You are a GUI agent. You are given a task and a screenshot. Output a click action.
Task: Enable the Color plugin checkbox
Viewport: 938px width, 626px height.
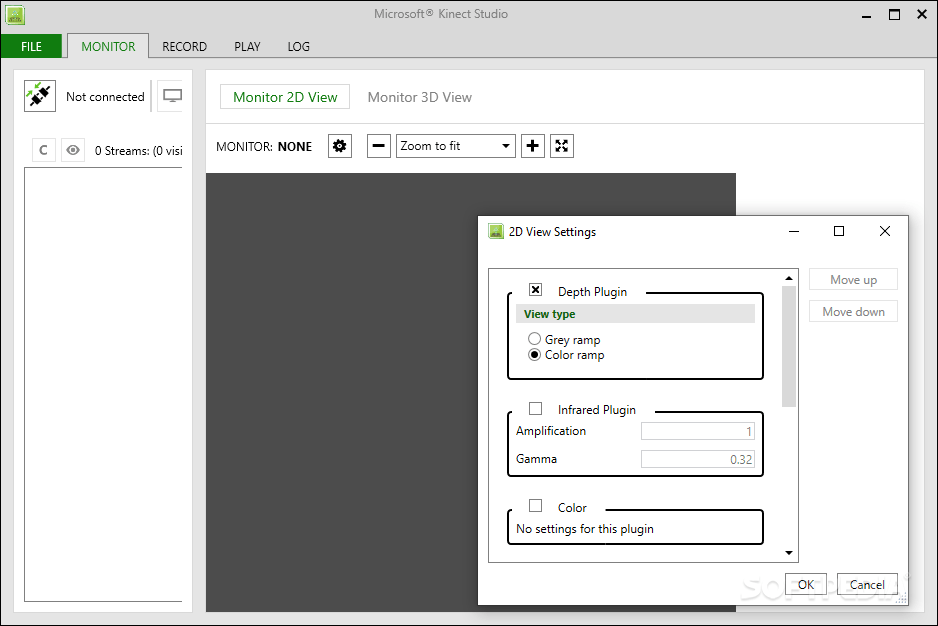click(535, 506)
